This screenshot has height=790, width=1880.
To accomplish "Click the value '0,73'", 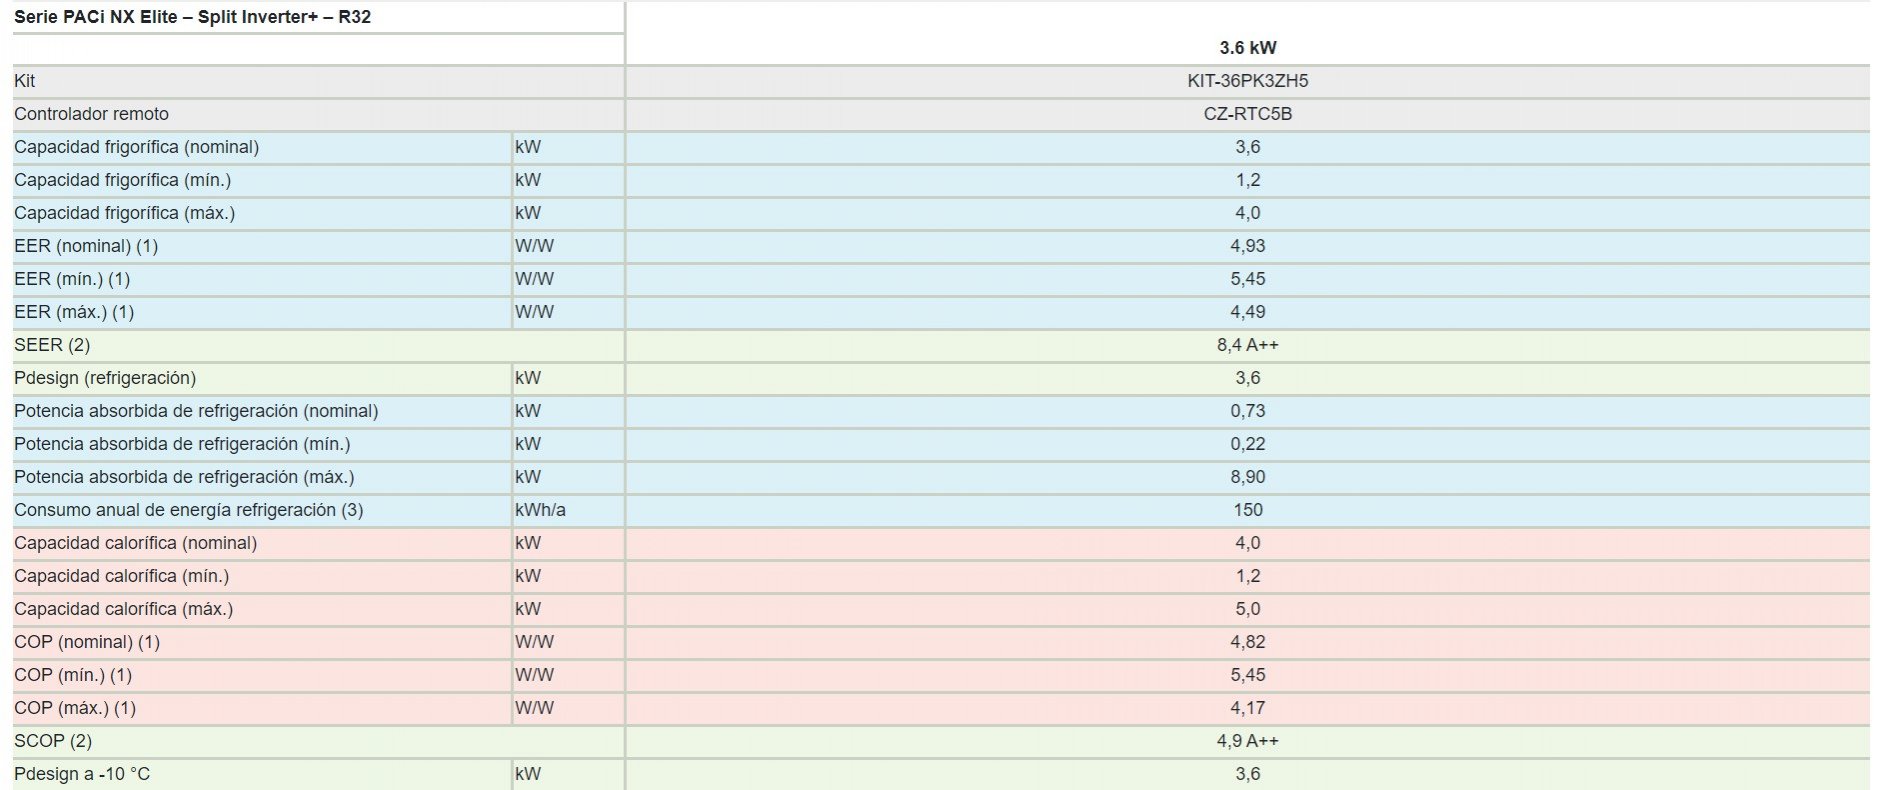I will tap(1247, 411).
